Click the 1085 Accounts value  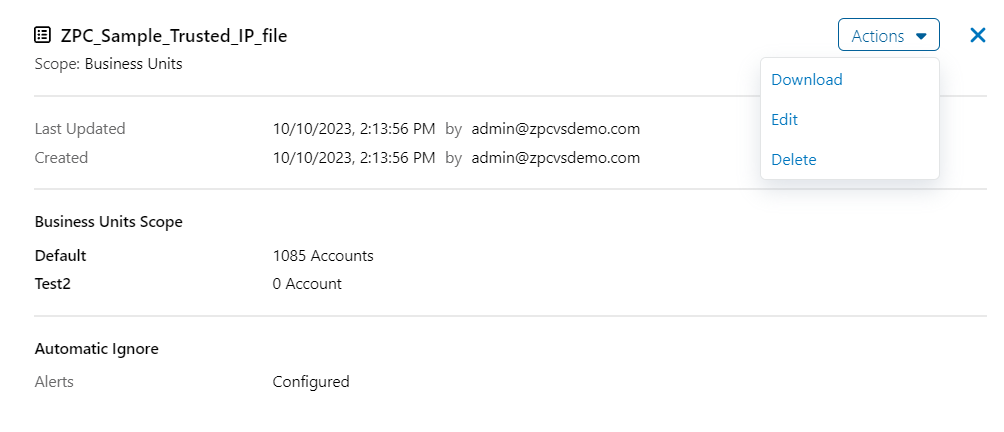click(322, 255)
